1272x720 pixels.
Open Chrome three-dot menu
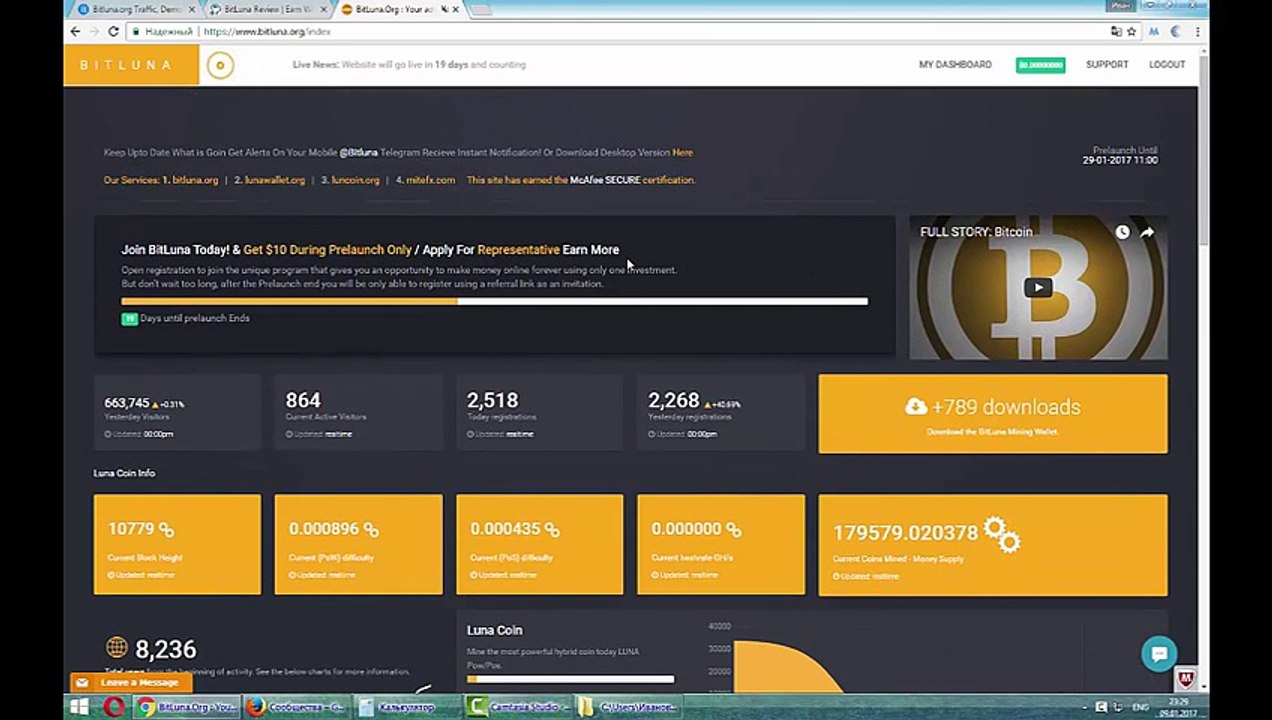coord(1197,31)
